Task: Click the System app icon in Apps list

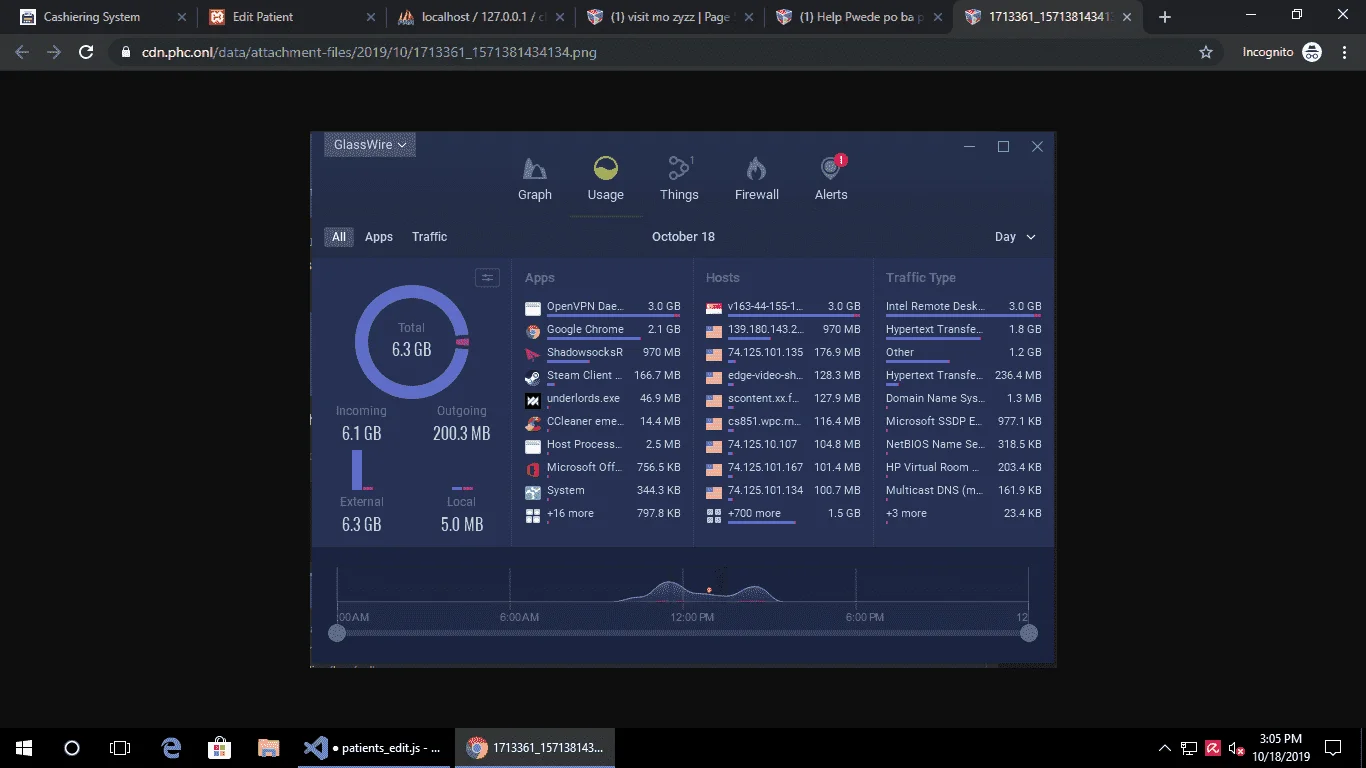Action: 533,491
